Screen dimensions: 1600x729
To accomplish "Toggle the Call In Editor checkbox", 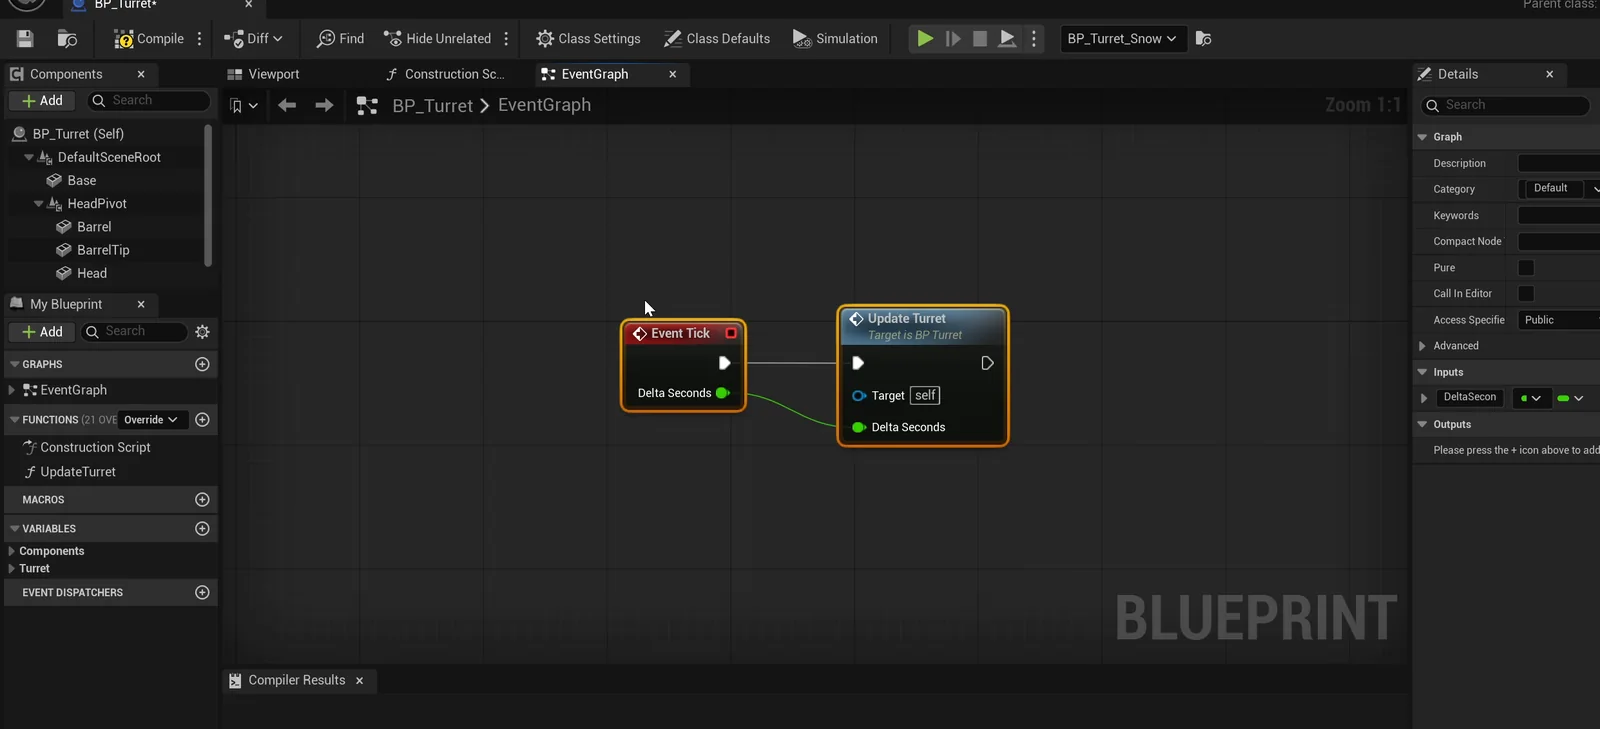I will (1526, 293).
